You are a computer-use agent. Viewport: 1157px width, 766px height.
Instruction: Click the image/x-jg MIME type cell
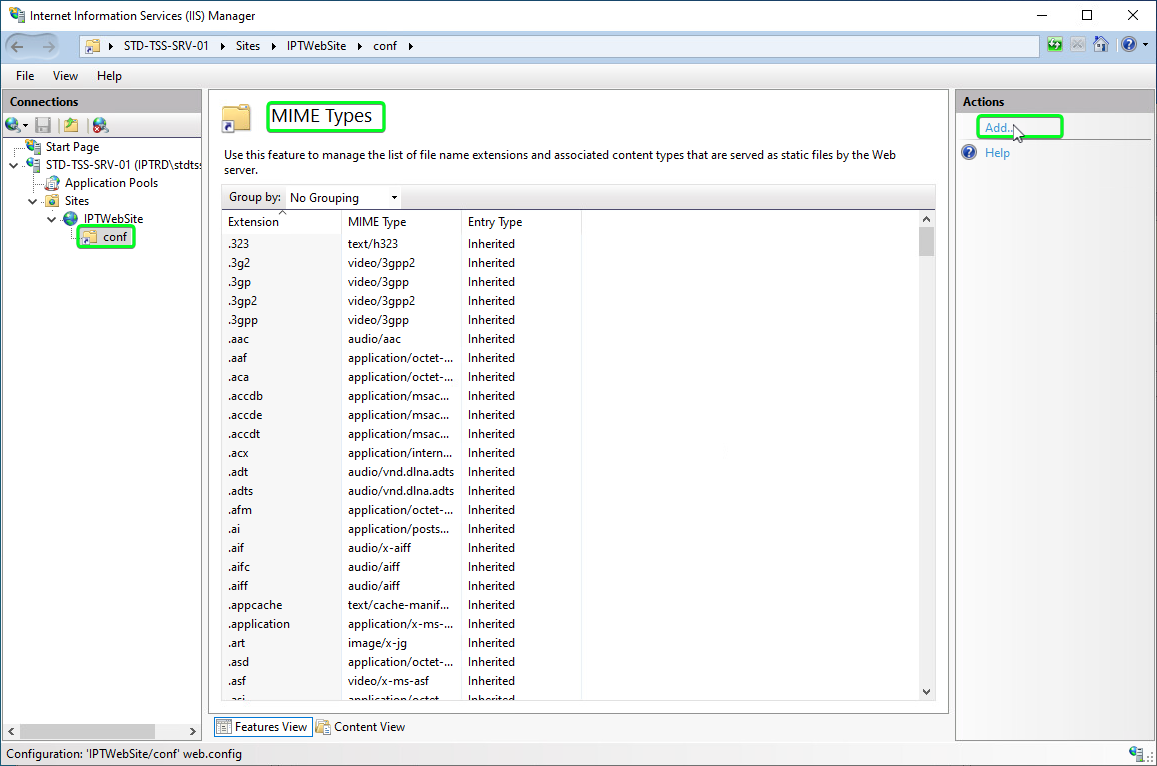click(377, 643)
